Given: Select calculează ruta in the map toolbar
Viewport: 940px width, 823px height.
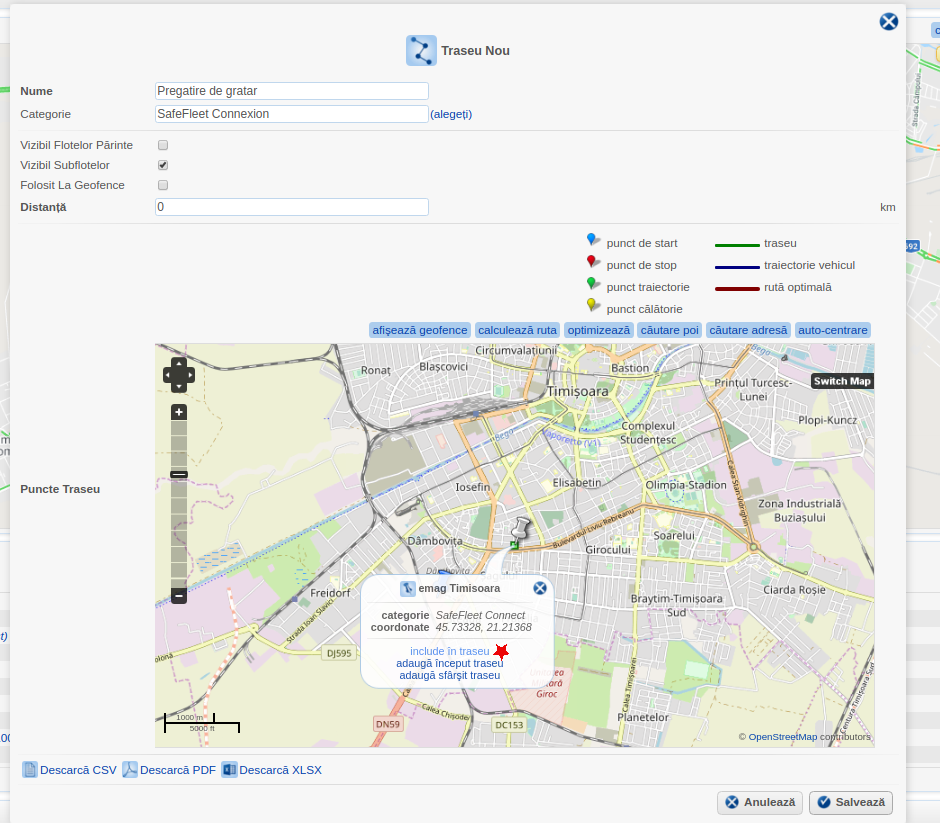Looking at the screenshot, I should pos(517,330).
